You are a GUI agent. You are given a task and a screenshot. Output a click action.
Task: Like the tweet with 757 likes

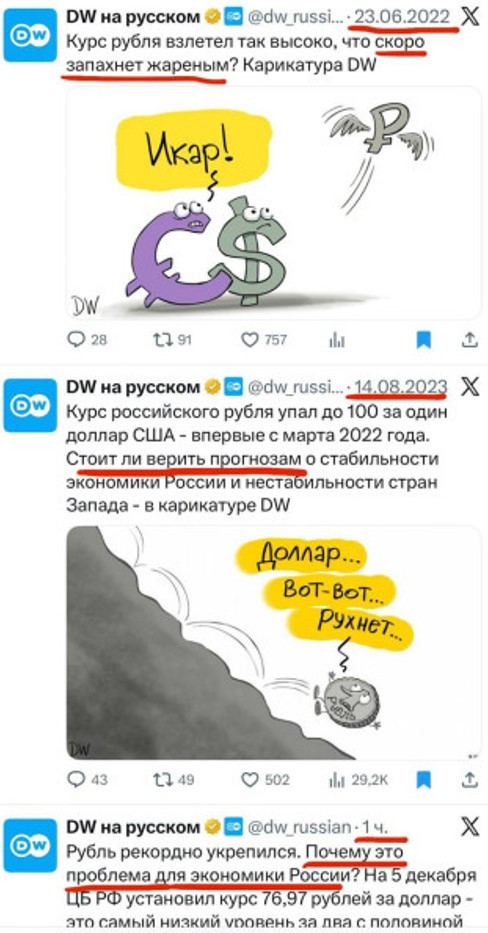point(264,340)
